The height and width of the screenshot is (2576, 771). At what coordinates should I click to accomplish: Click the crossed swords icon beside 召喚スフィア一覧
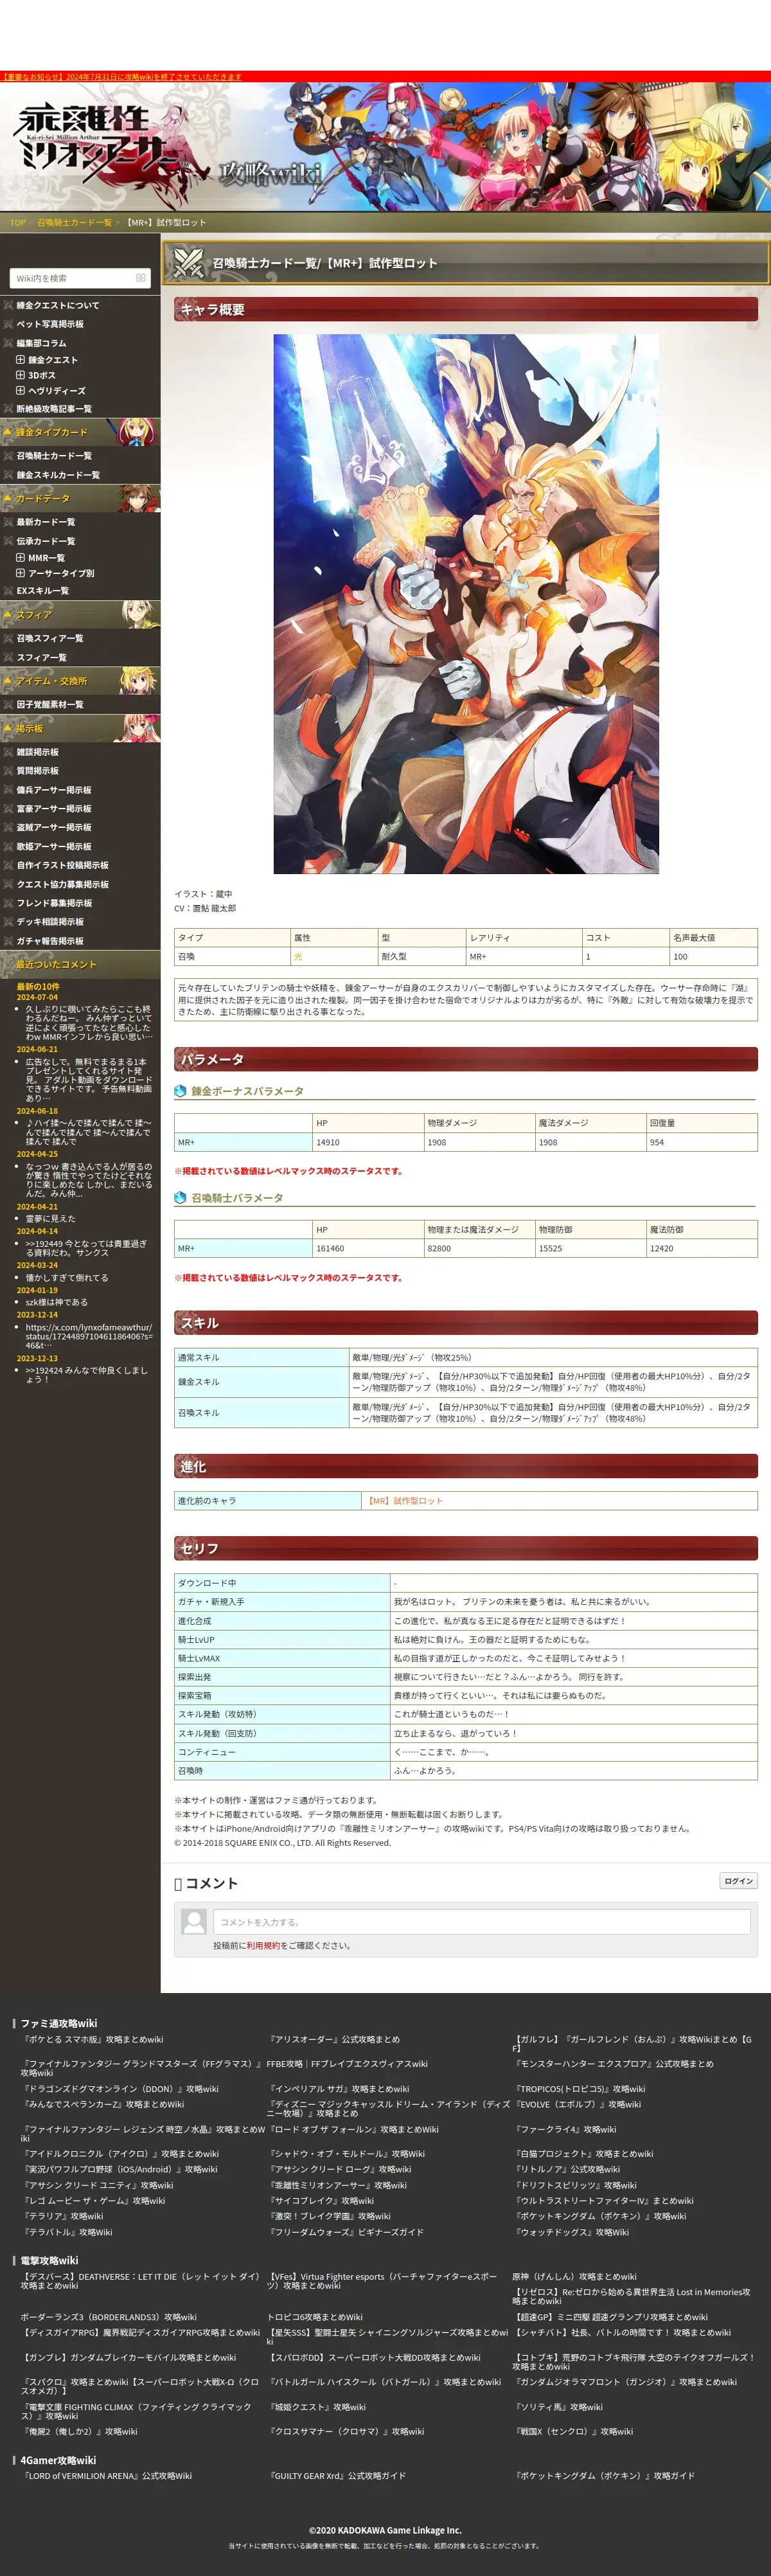click(x=8, y=638)
